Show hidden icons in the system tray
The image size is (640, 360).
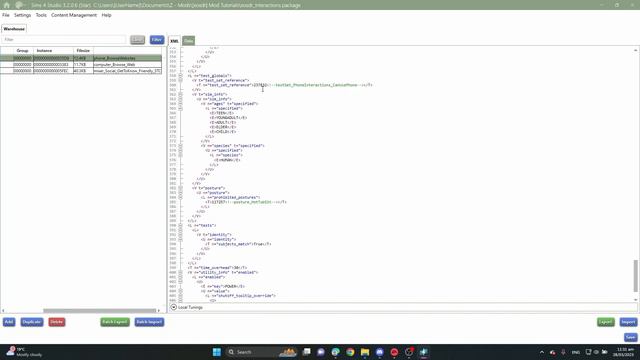(542, 352)
